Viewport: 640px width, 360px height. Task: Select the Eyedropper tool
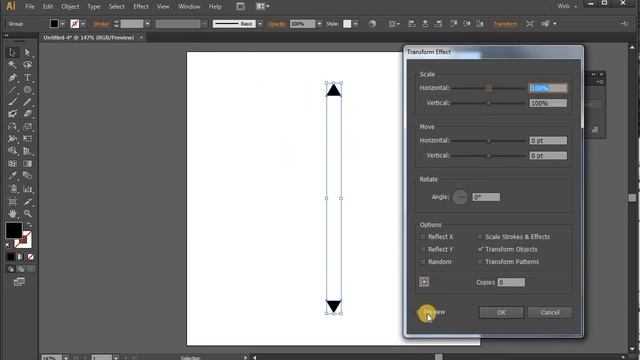tap(12, 176)
